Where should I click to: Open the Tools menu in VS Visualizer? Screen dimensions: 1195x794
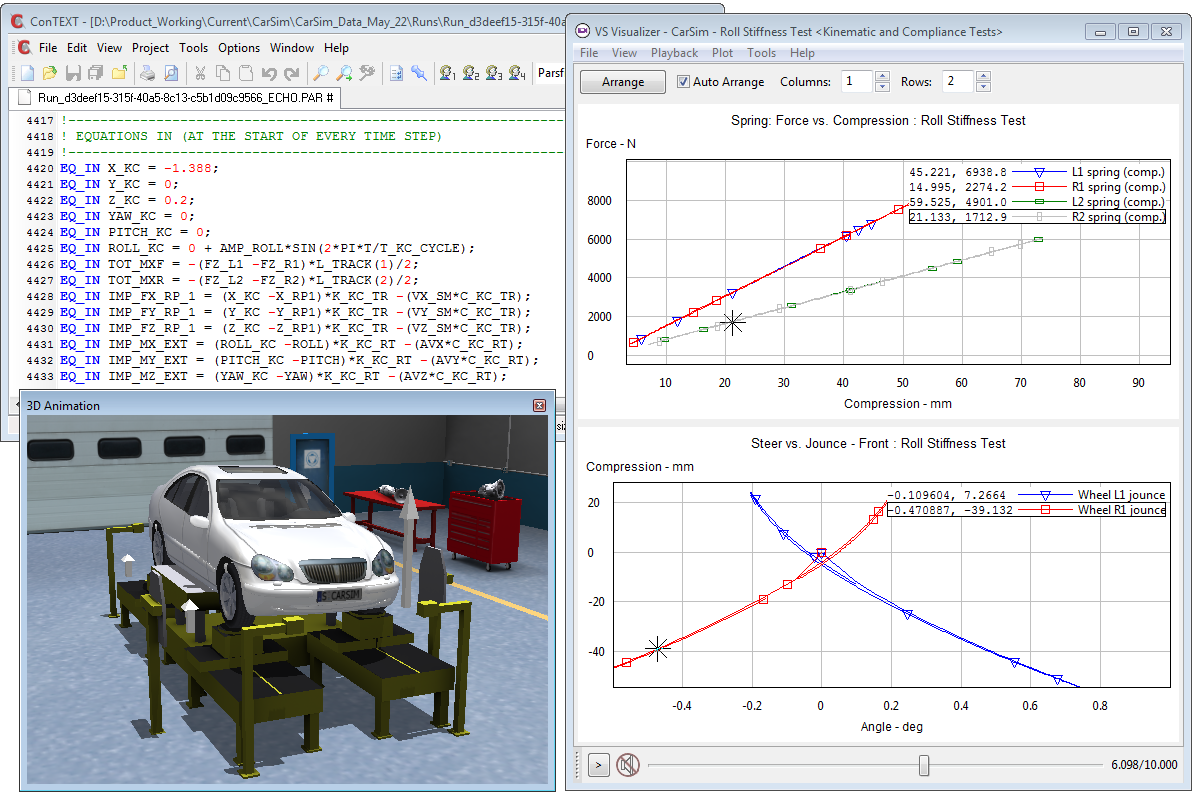[761, 53]
